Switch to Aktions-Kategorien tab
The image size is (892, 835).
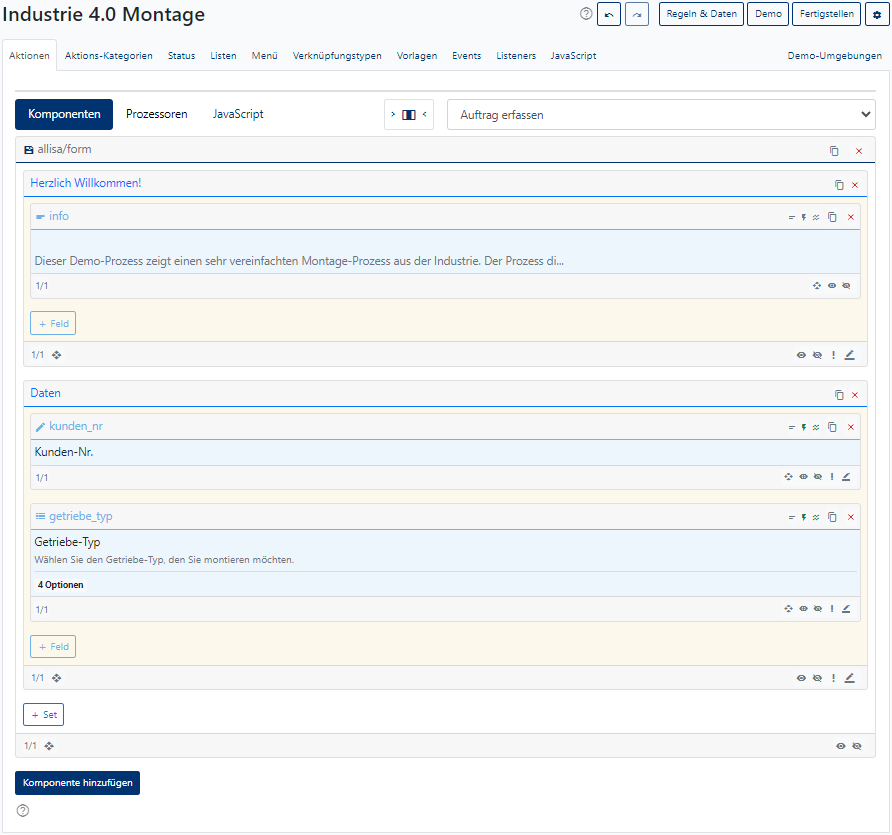coord(109,56)
